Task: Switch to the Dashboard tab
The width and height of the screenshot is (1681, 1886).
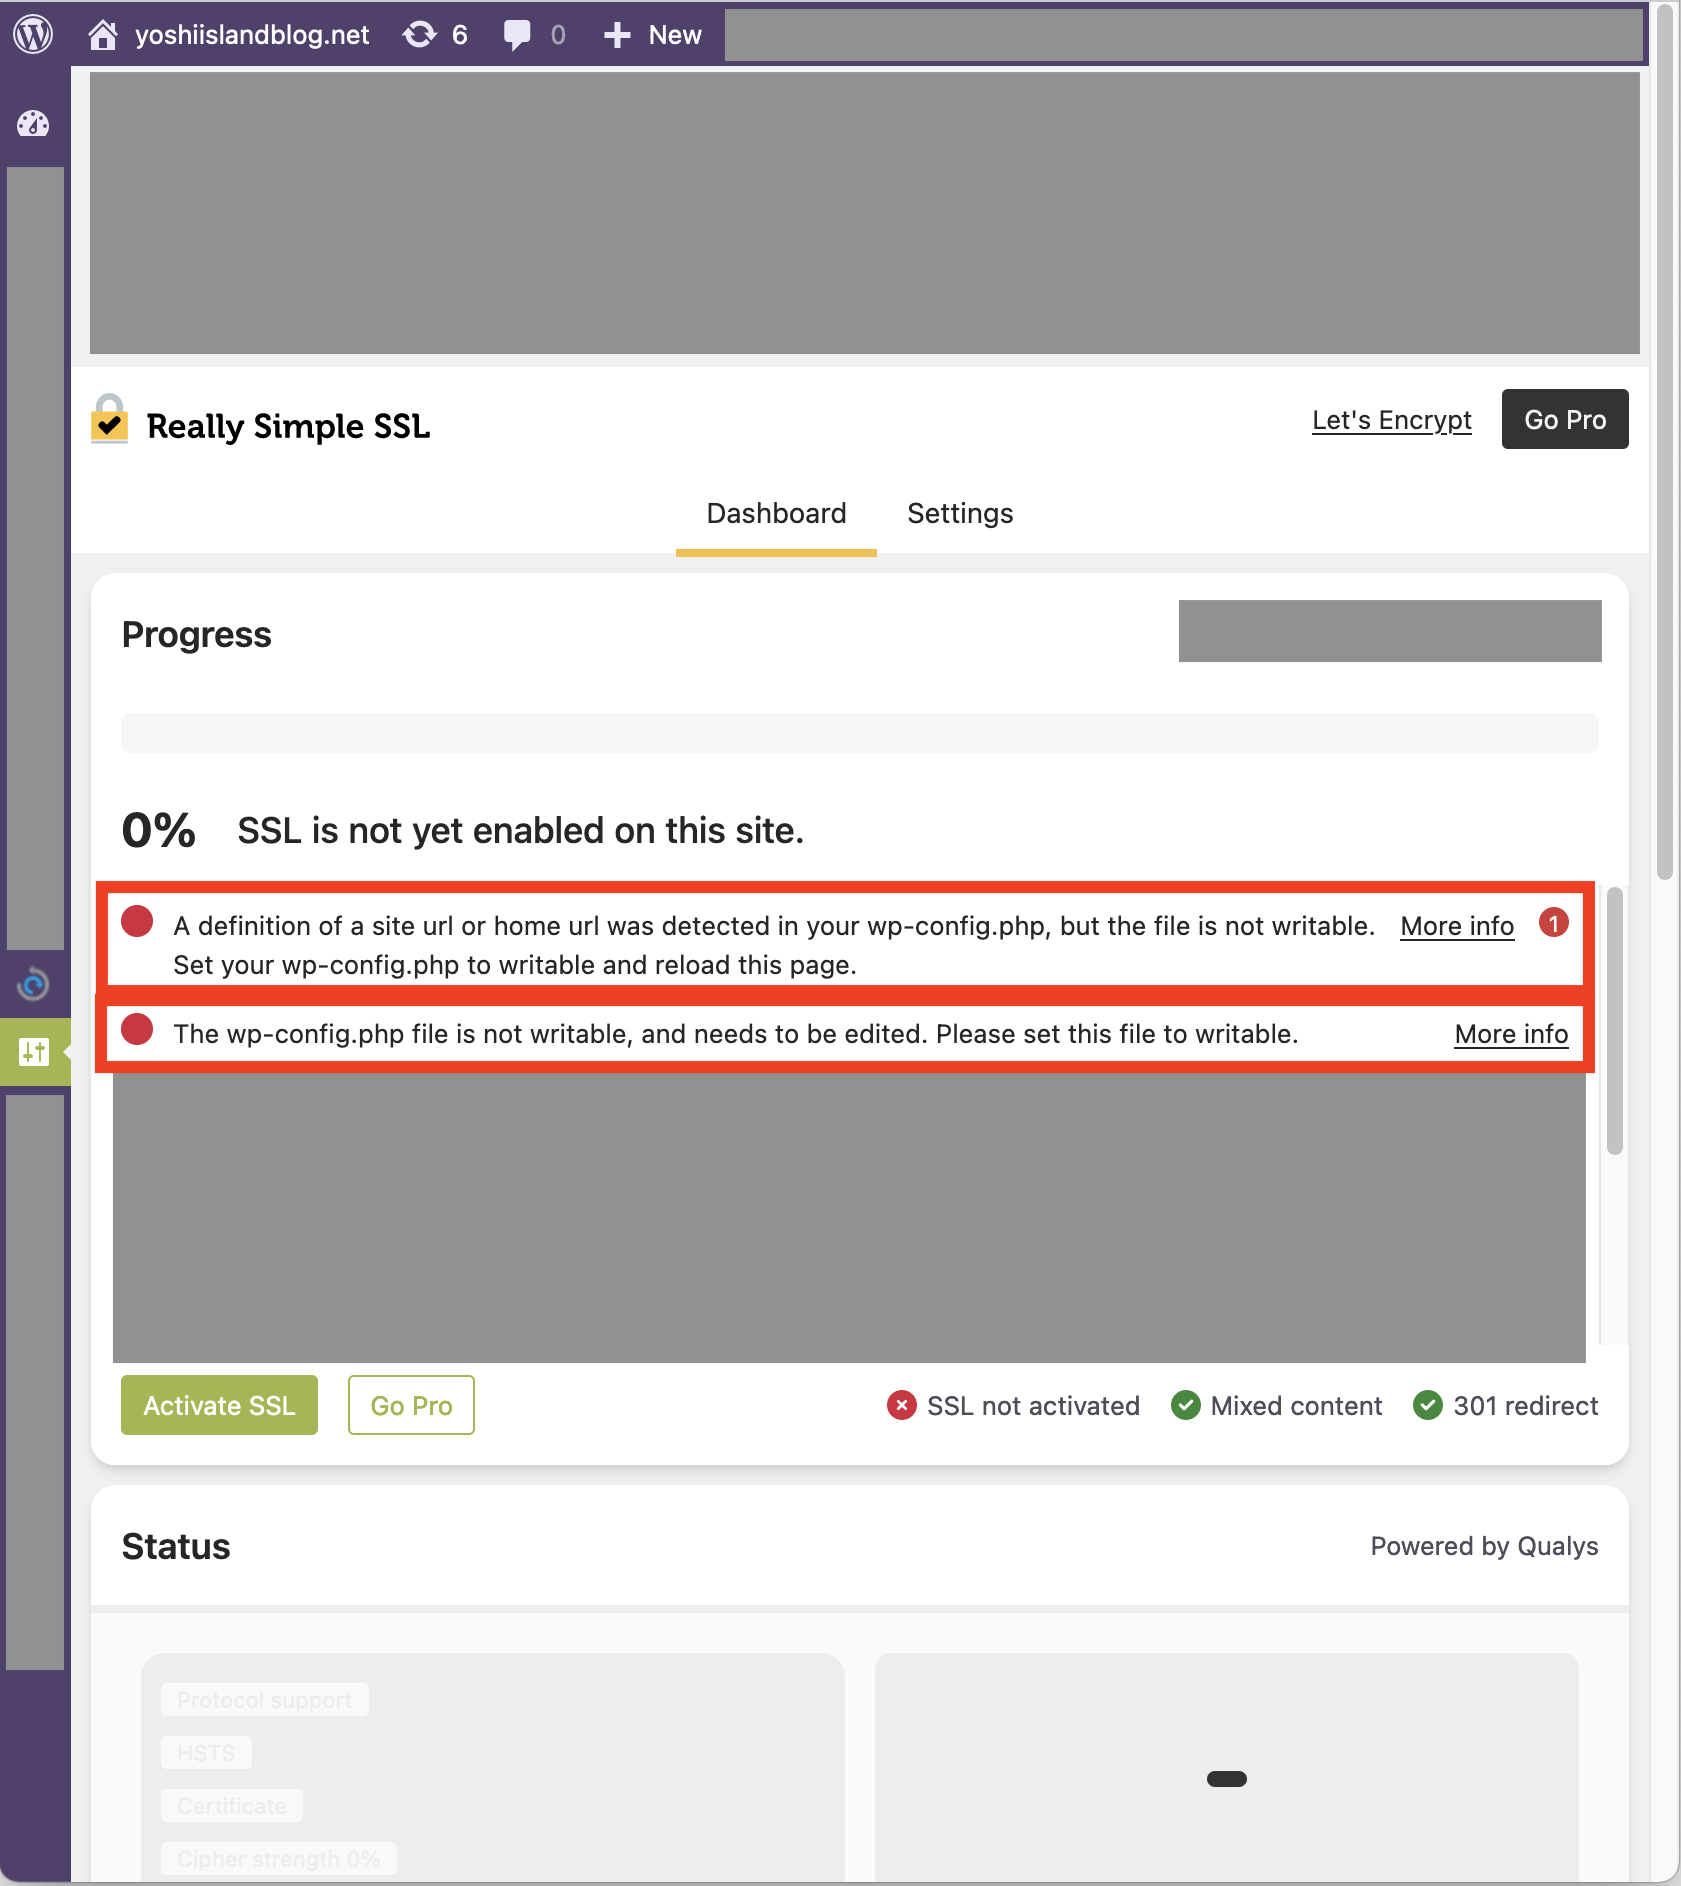Action: click(x=776, y=513)
